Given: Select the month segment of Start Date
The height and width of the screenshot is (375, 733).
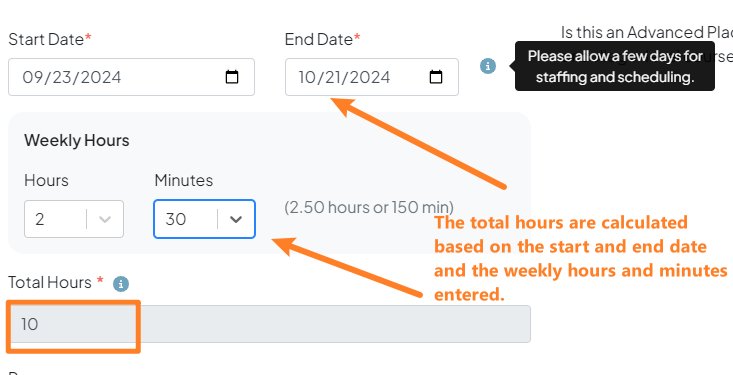Looking at the screenshot, I should pos(31,77).
